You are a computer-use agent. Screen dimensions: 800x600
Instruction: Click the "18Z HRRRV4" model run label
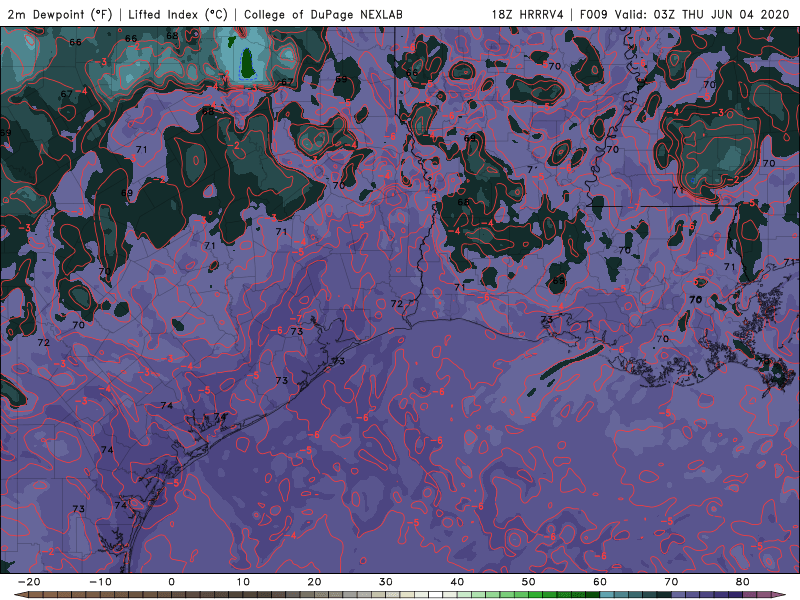coord(528,14)
